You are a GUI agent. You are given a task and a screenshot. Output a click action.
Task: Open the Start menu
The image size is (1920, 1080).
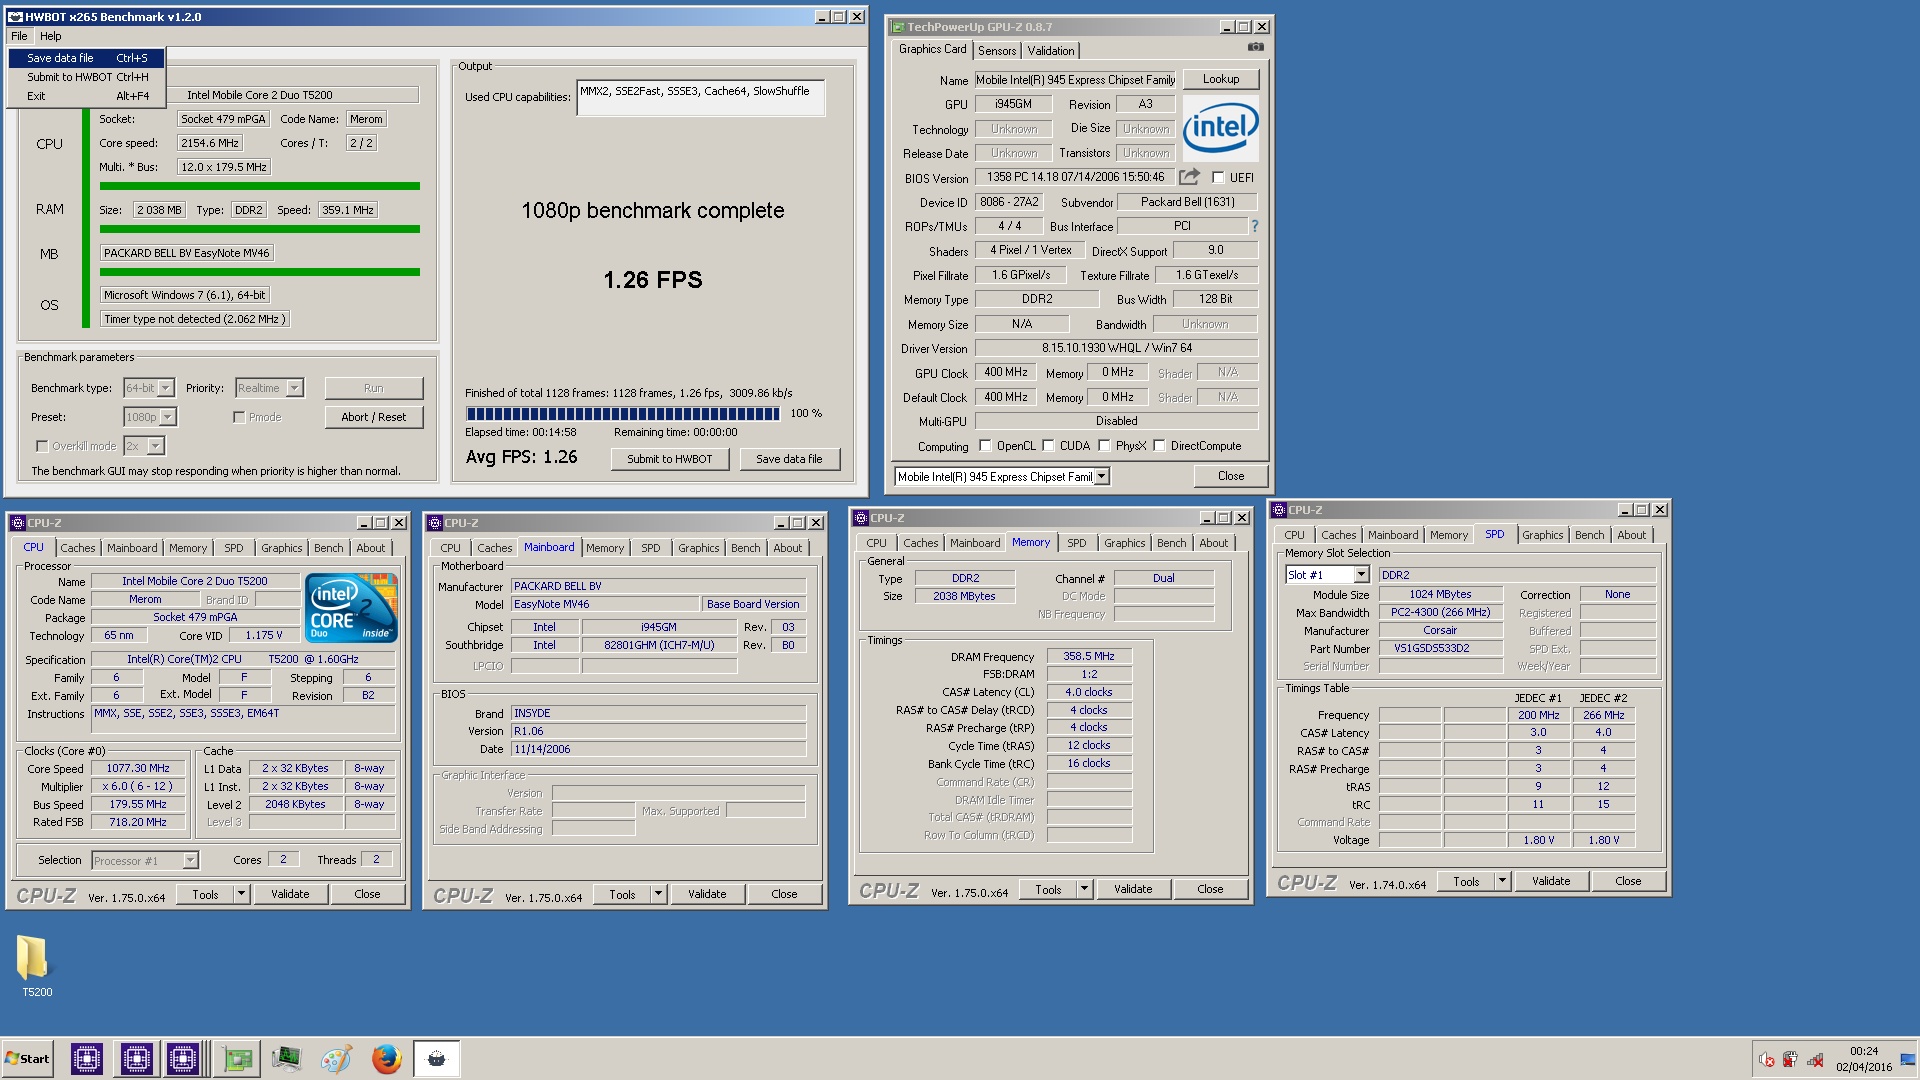click(27, 1059)
